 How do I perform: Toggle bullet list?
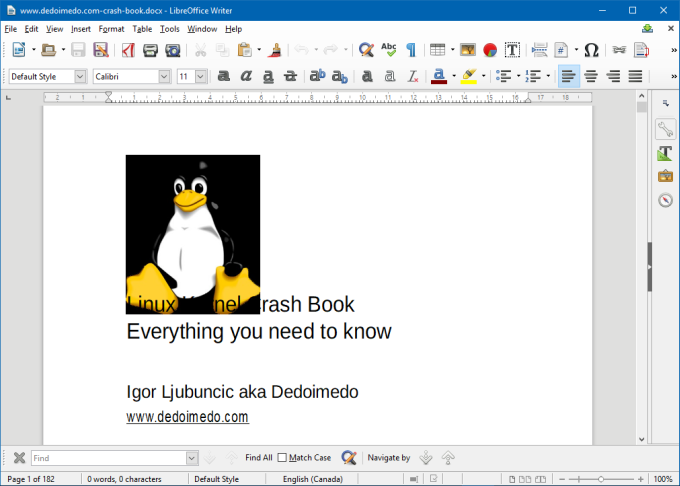point(503,76)
